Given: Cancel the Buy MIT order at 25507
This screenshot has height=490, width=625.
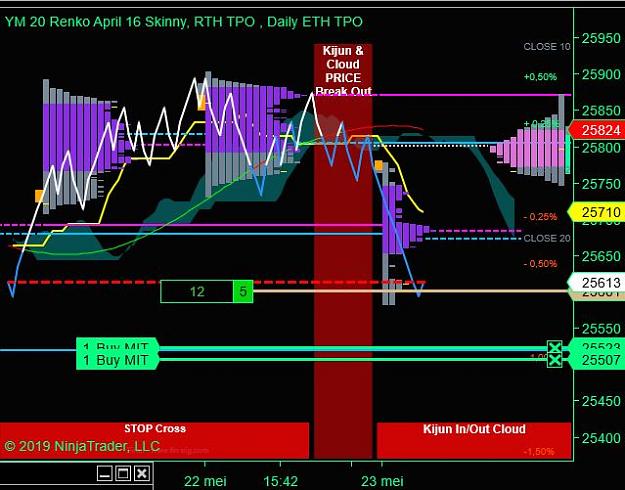Looking at the screenshot, I should coord(554,360).
